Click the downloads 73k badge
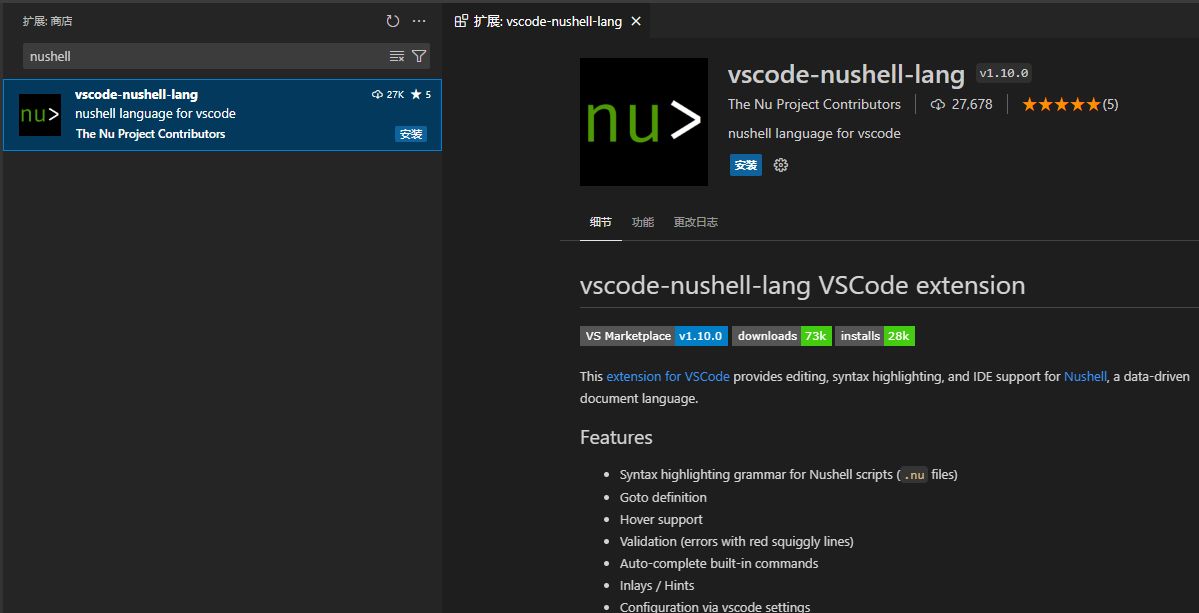1199x613 pixels. click(781, 336)
